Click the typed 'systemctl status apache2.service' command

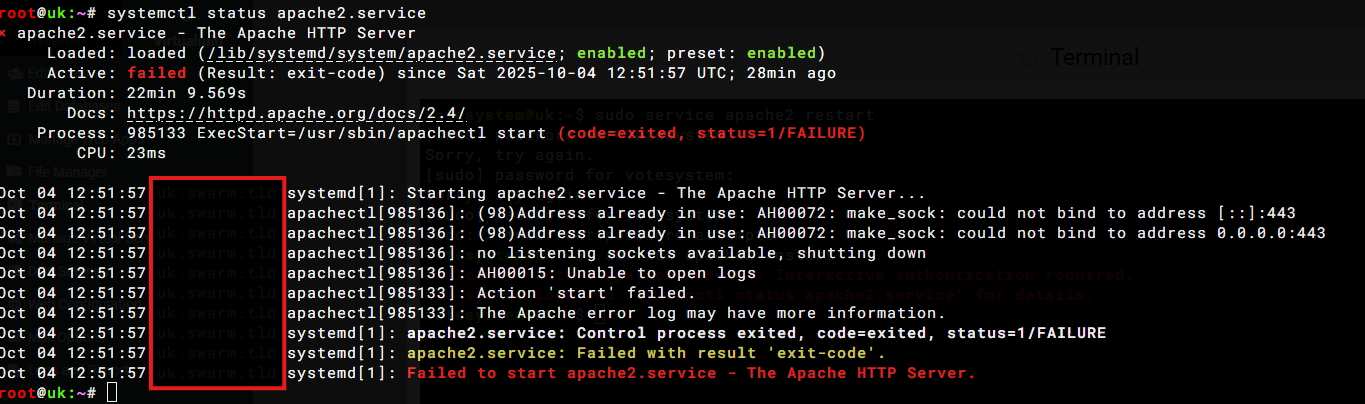point(265,13)
